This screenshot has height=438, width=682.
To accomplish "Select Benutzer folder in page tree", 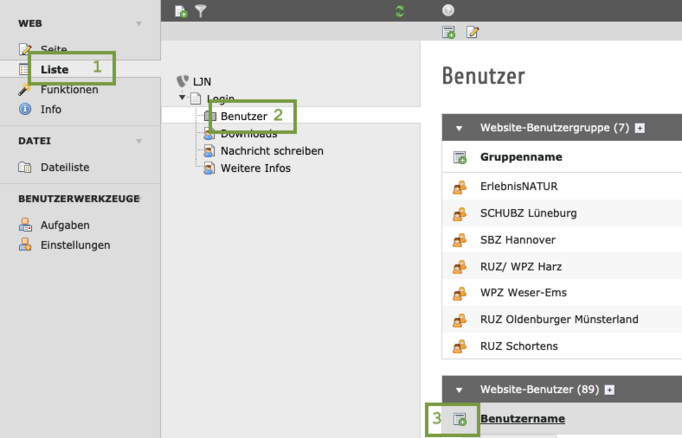I will pyautogui.click(x=244, y=116).
